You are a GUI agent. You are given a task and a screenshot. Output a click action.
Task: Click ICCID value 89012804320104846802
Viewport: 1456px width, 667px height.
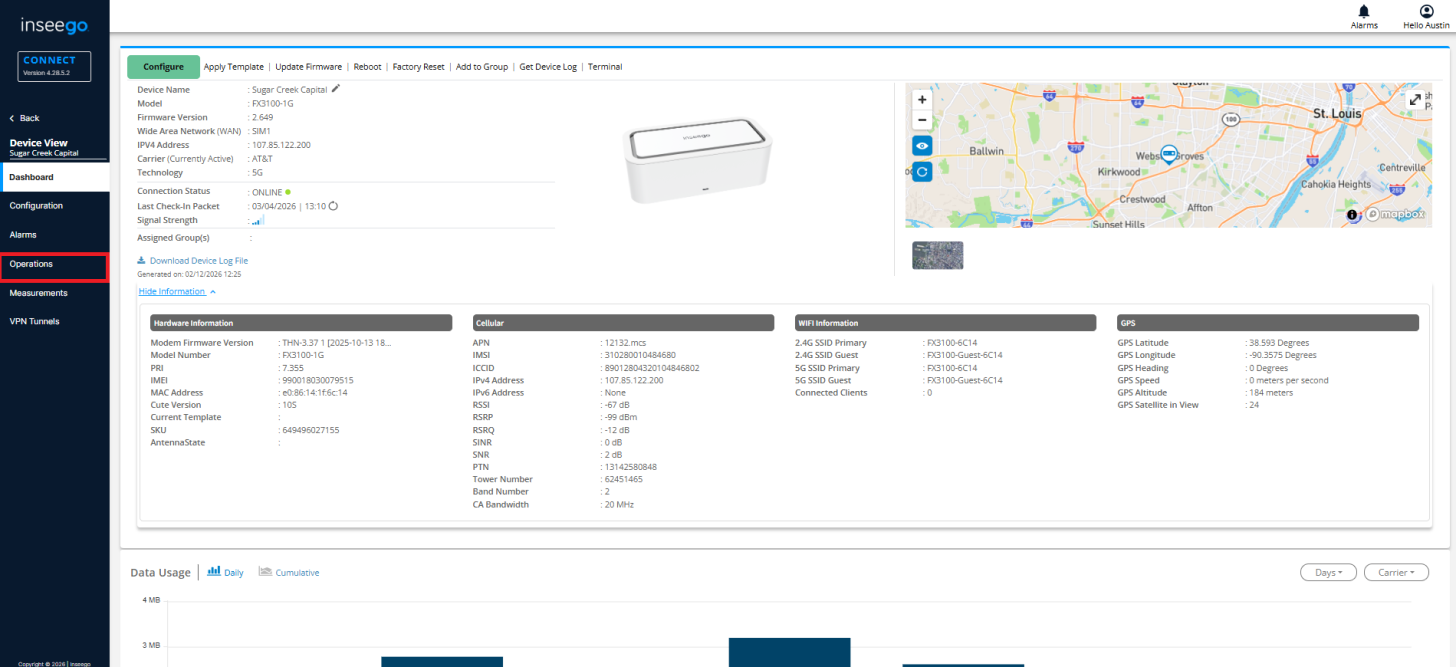(651, 368)
